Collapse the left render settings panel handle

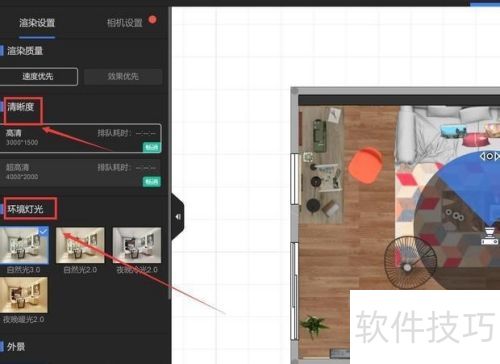[x=178, y=217]
